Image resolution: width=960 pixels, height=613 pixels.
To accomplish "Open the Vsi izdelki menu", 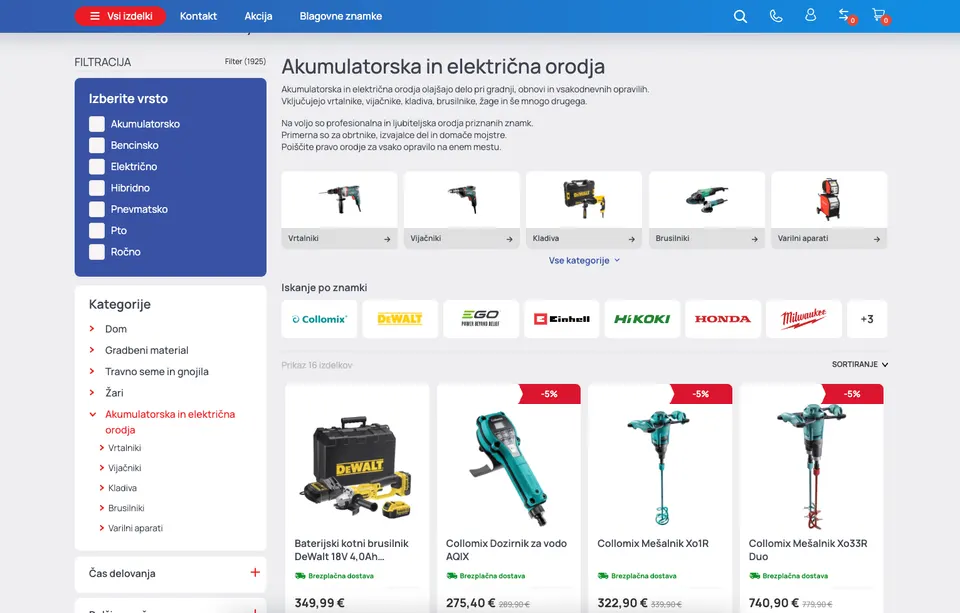I will click(x=121, y=16).
